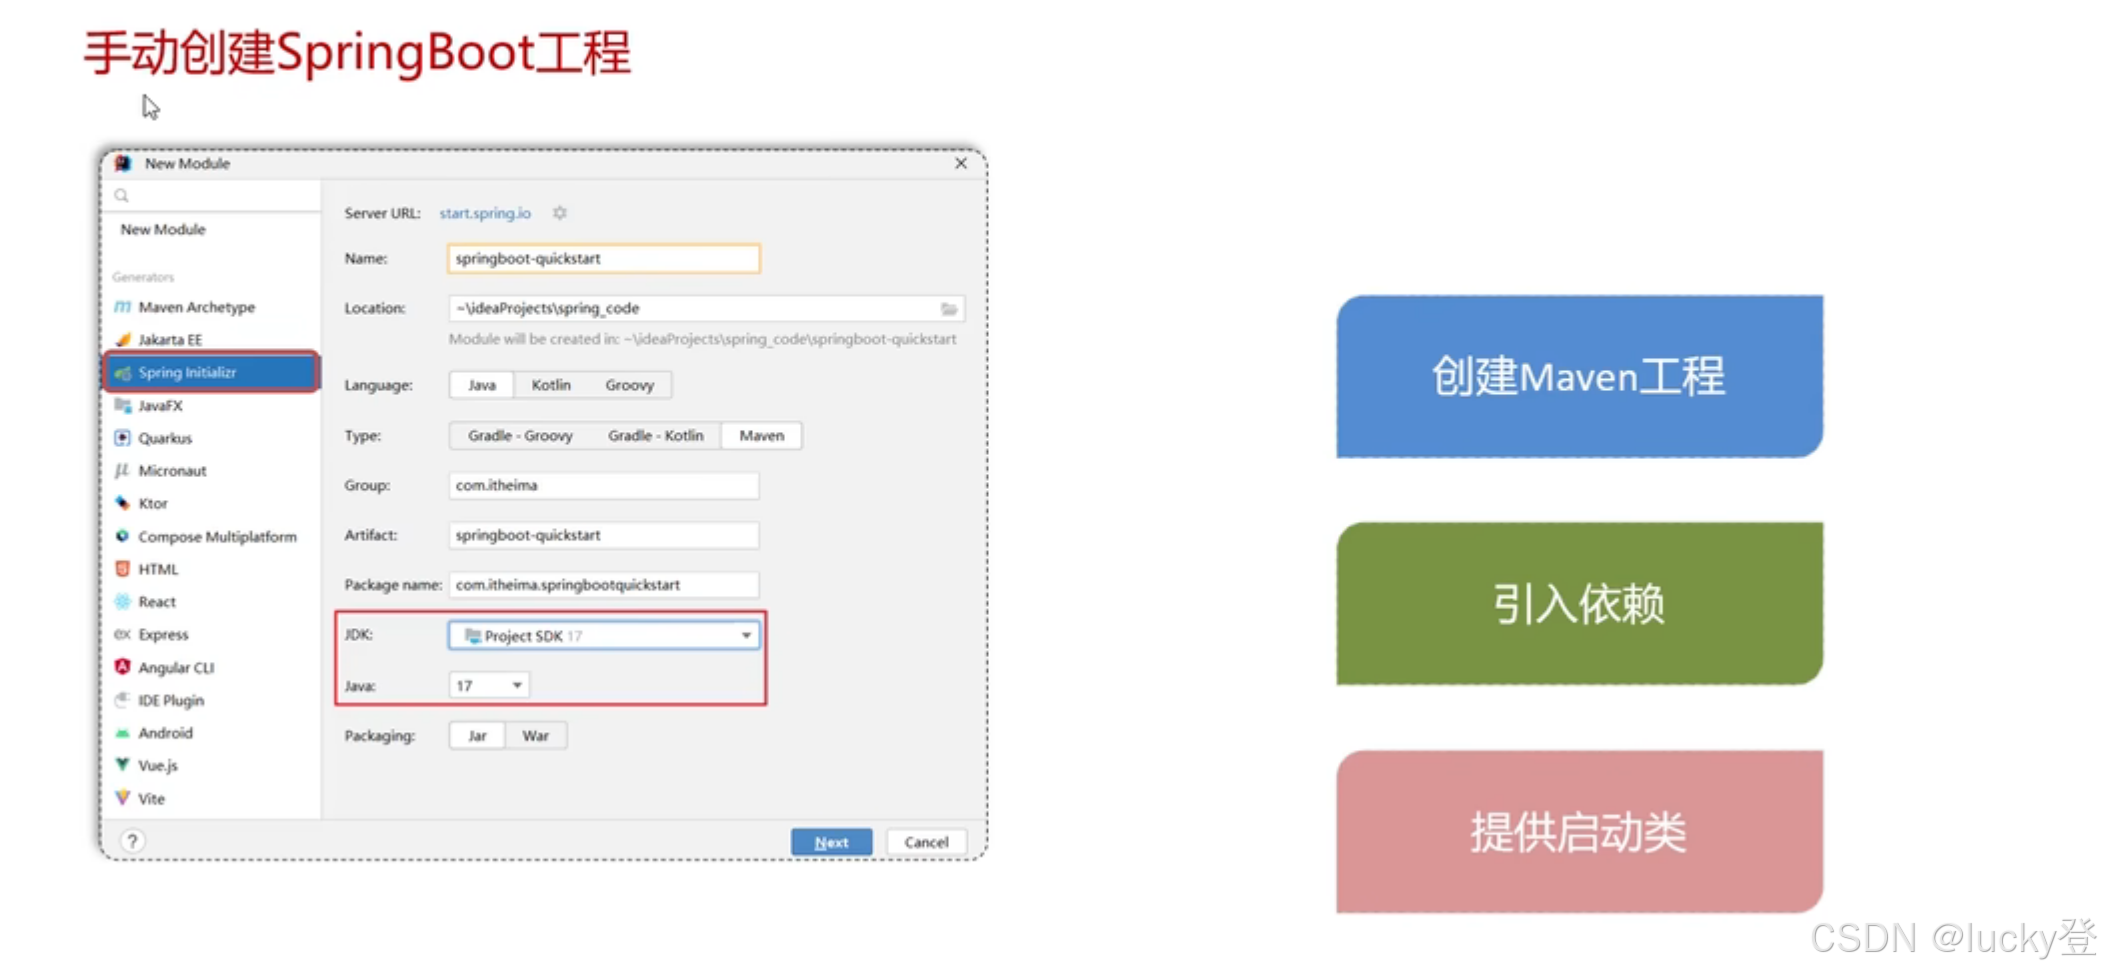Choose Kotlin as the language
2102x974 pixels.
551,385
